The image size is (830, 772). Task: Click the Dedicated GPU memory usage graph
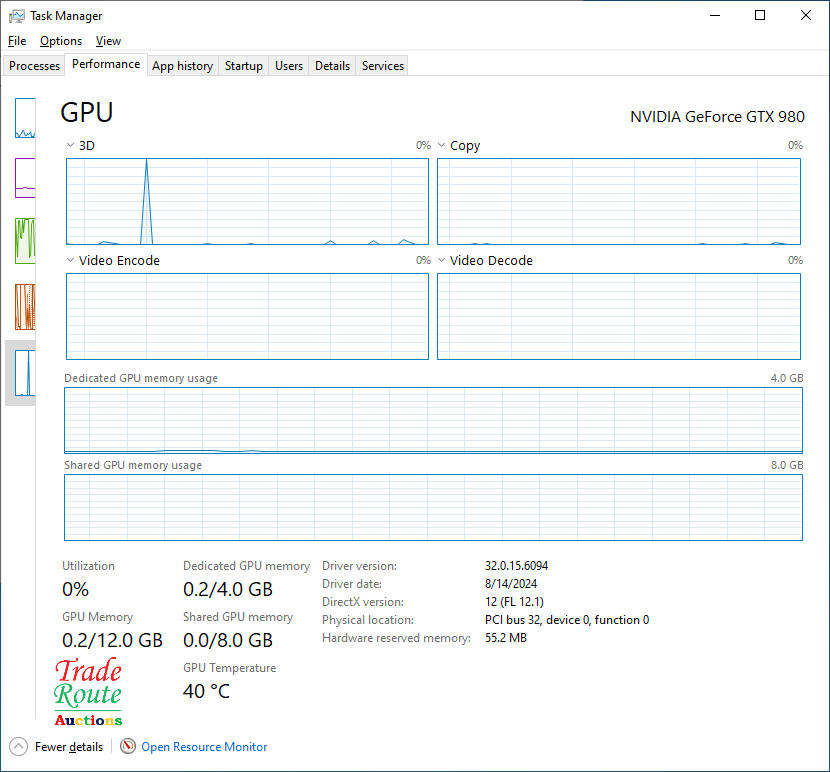click(433, 421)
